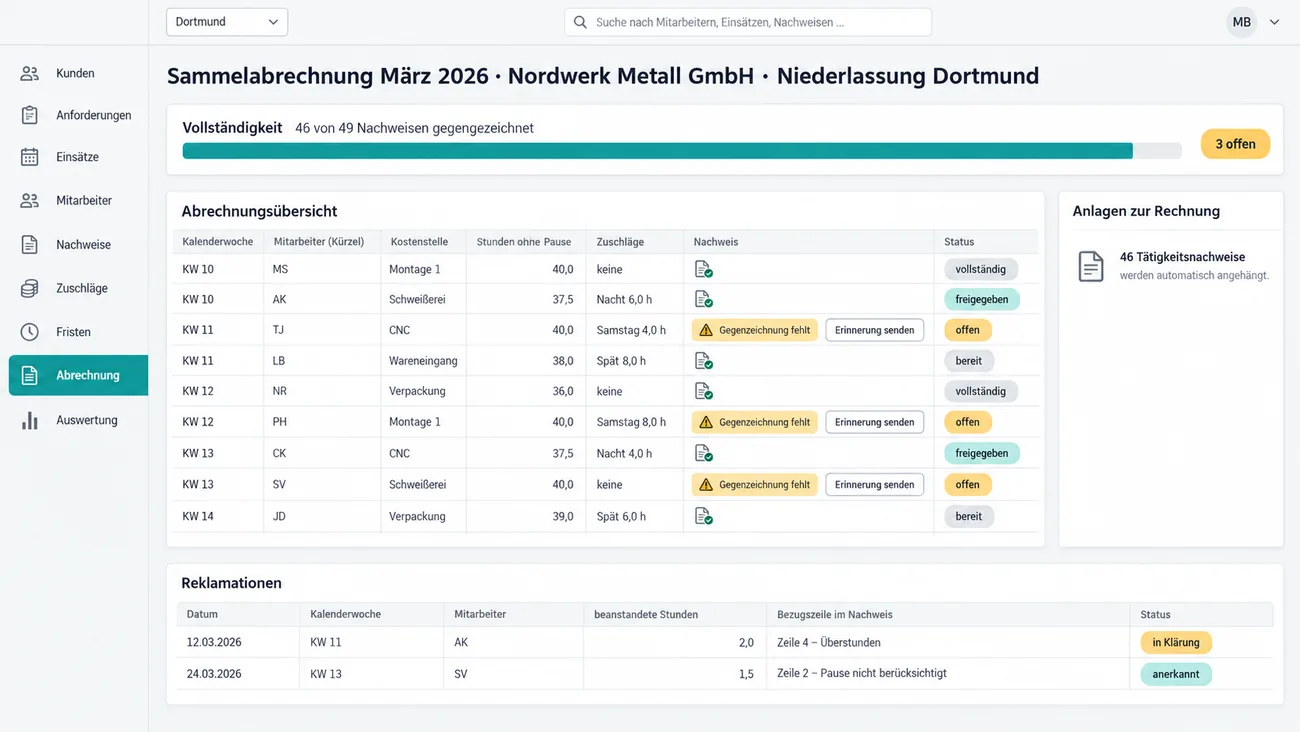Click the Anforderungen clipboard icon
1300x732 pixels.
[x=30, y=115]
